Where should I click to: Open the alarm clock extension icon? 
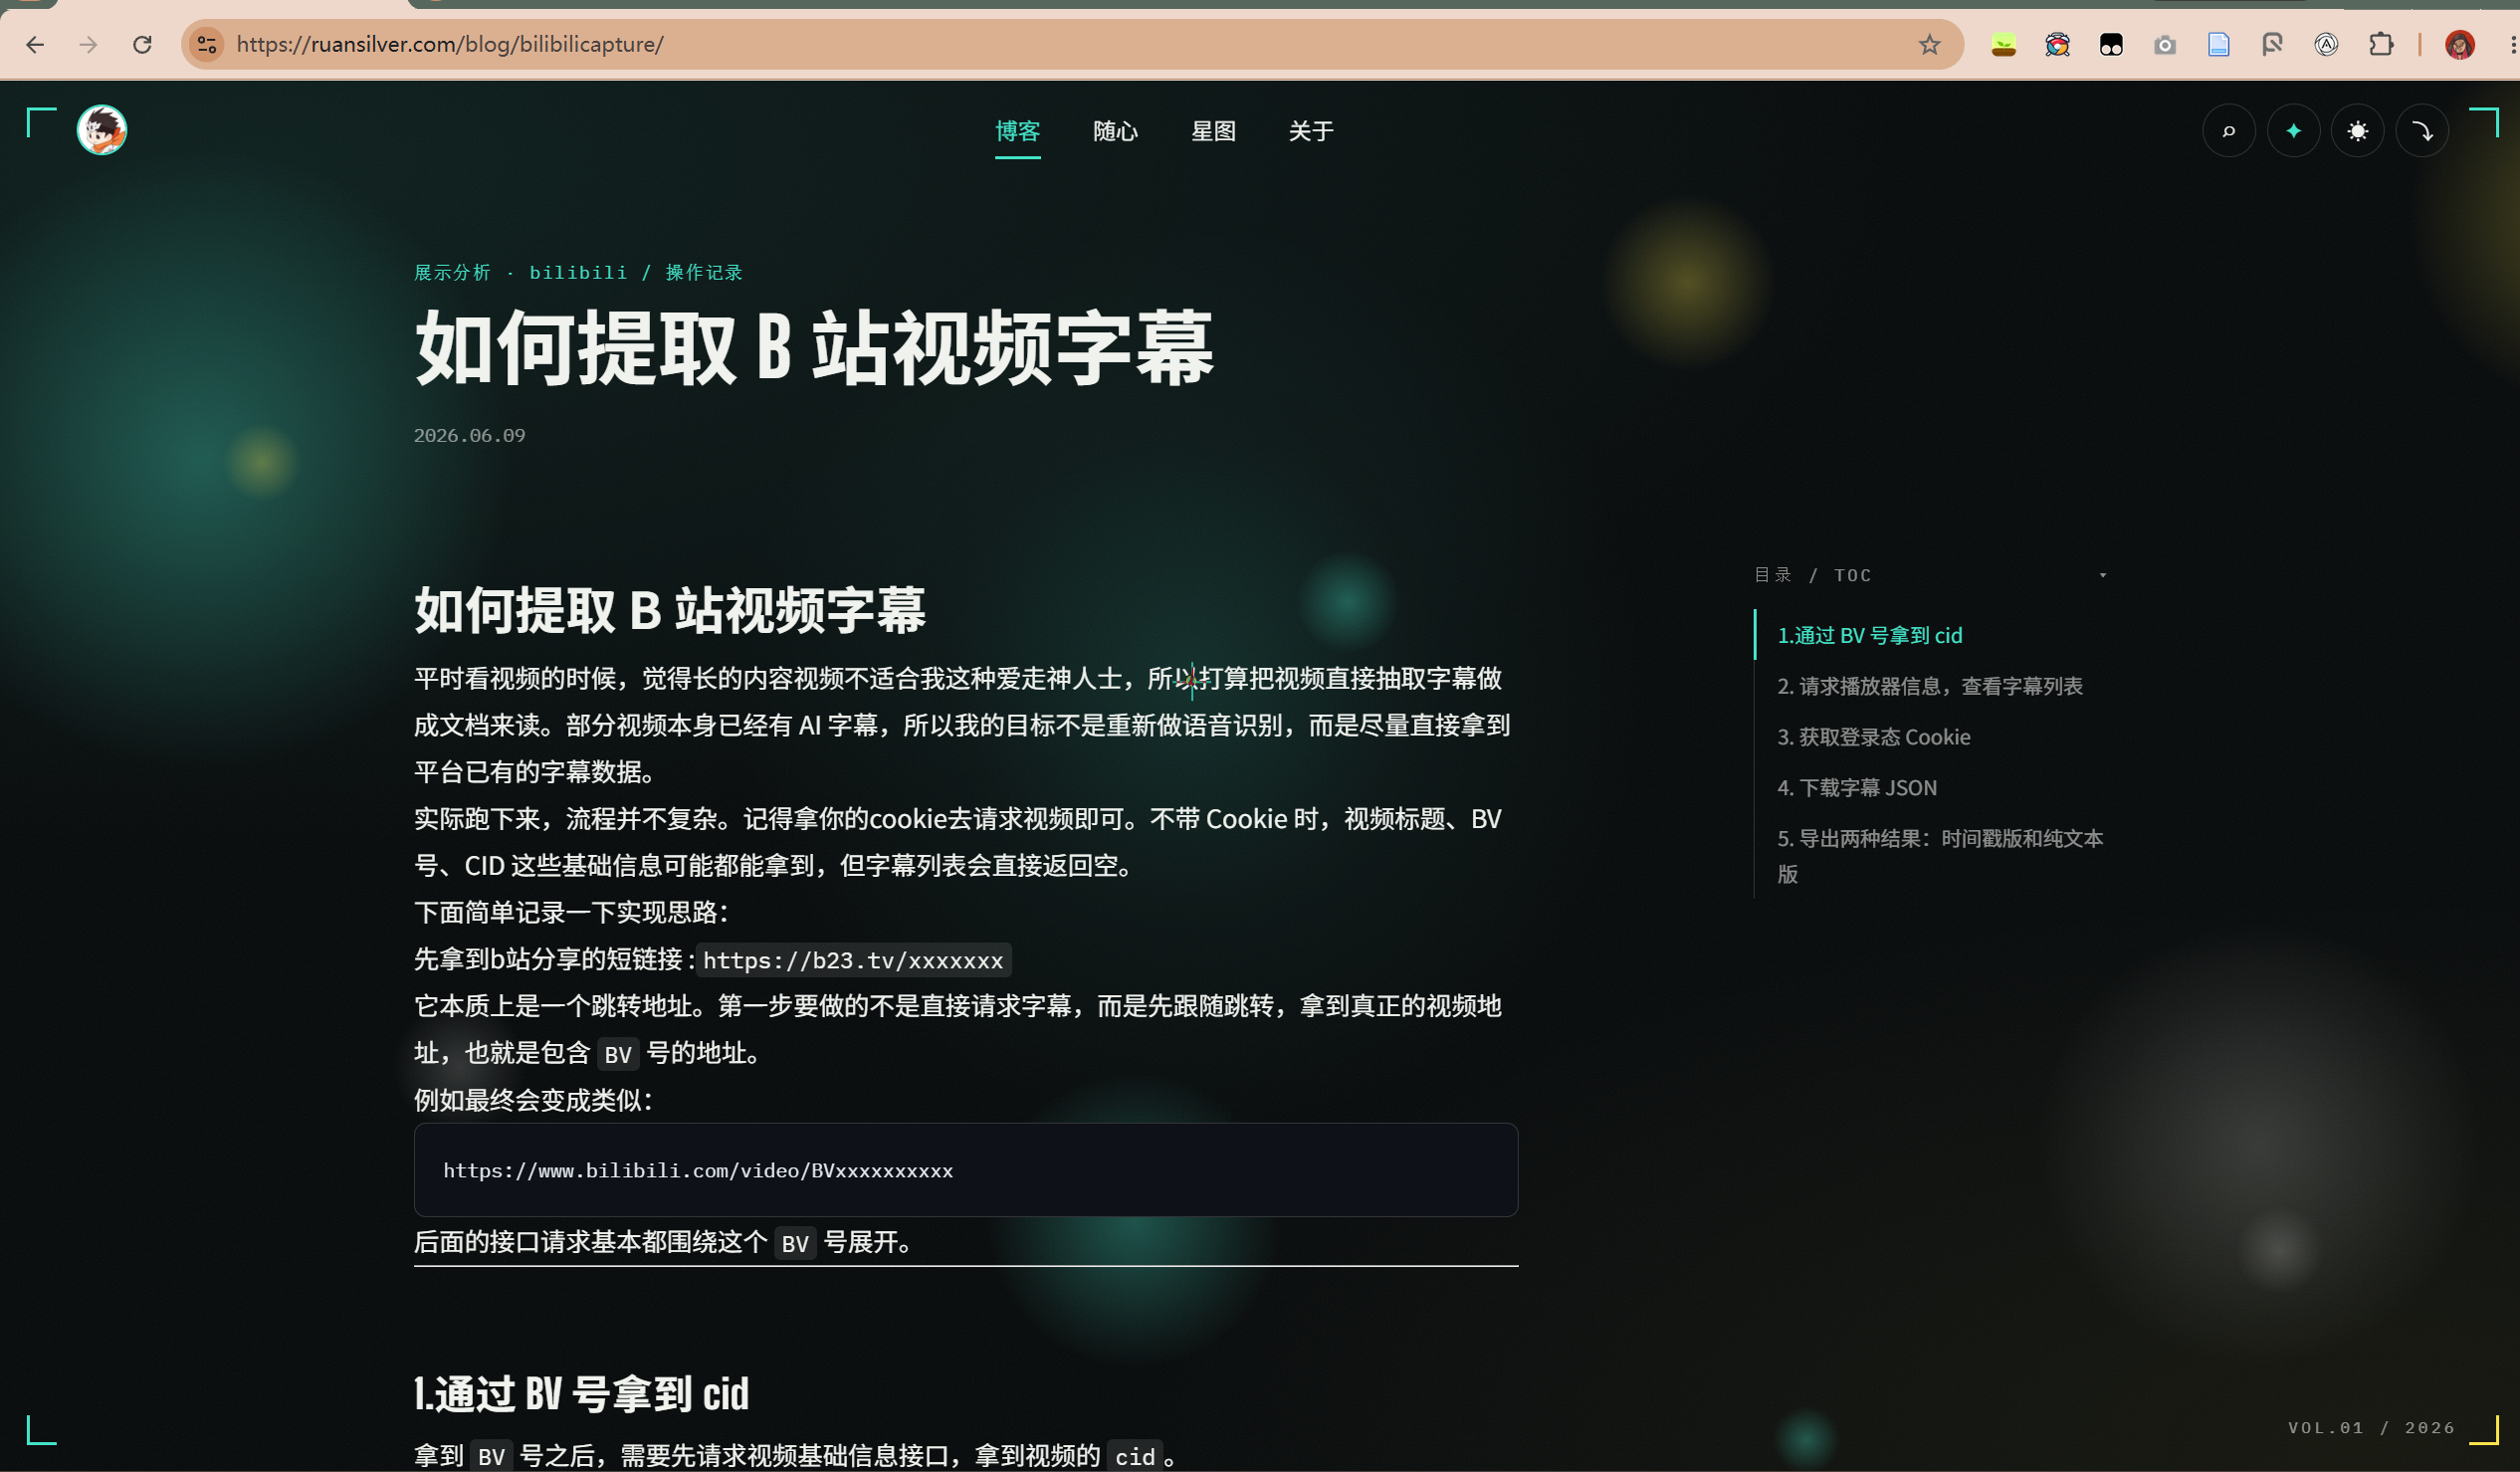coord(2057,44)
